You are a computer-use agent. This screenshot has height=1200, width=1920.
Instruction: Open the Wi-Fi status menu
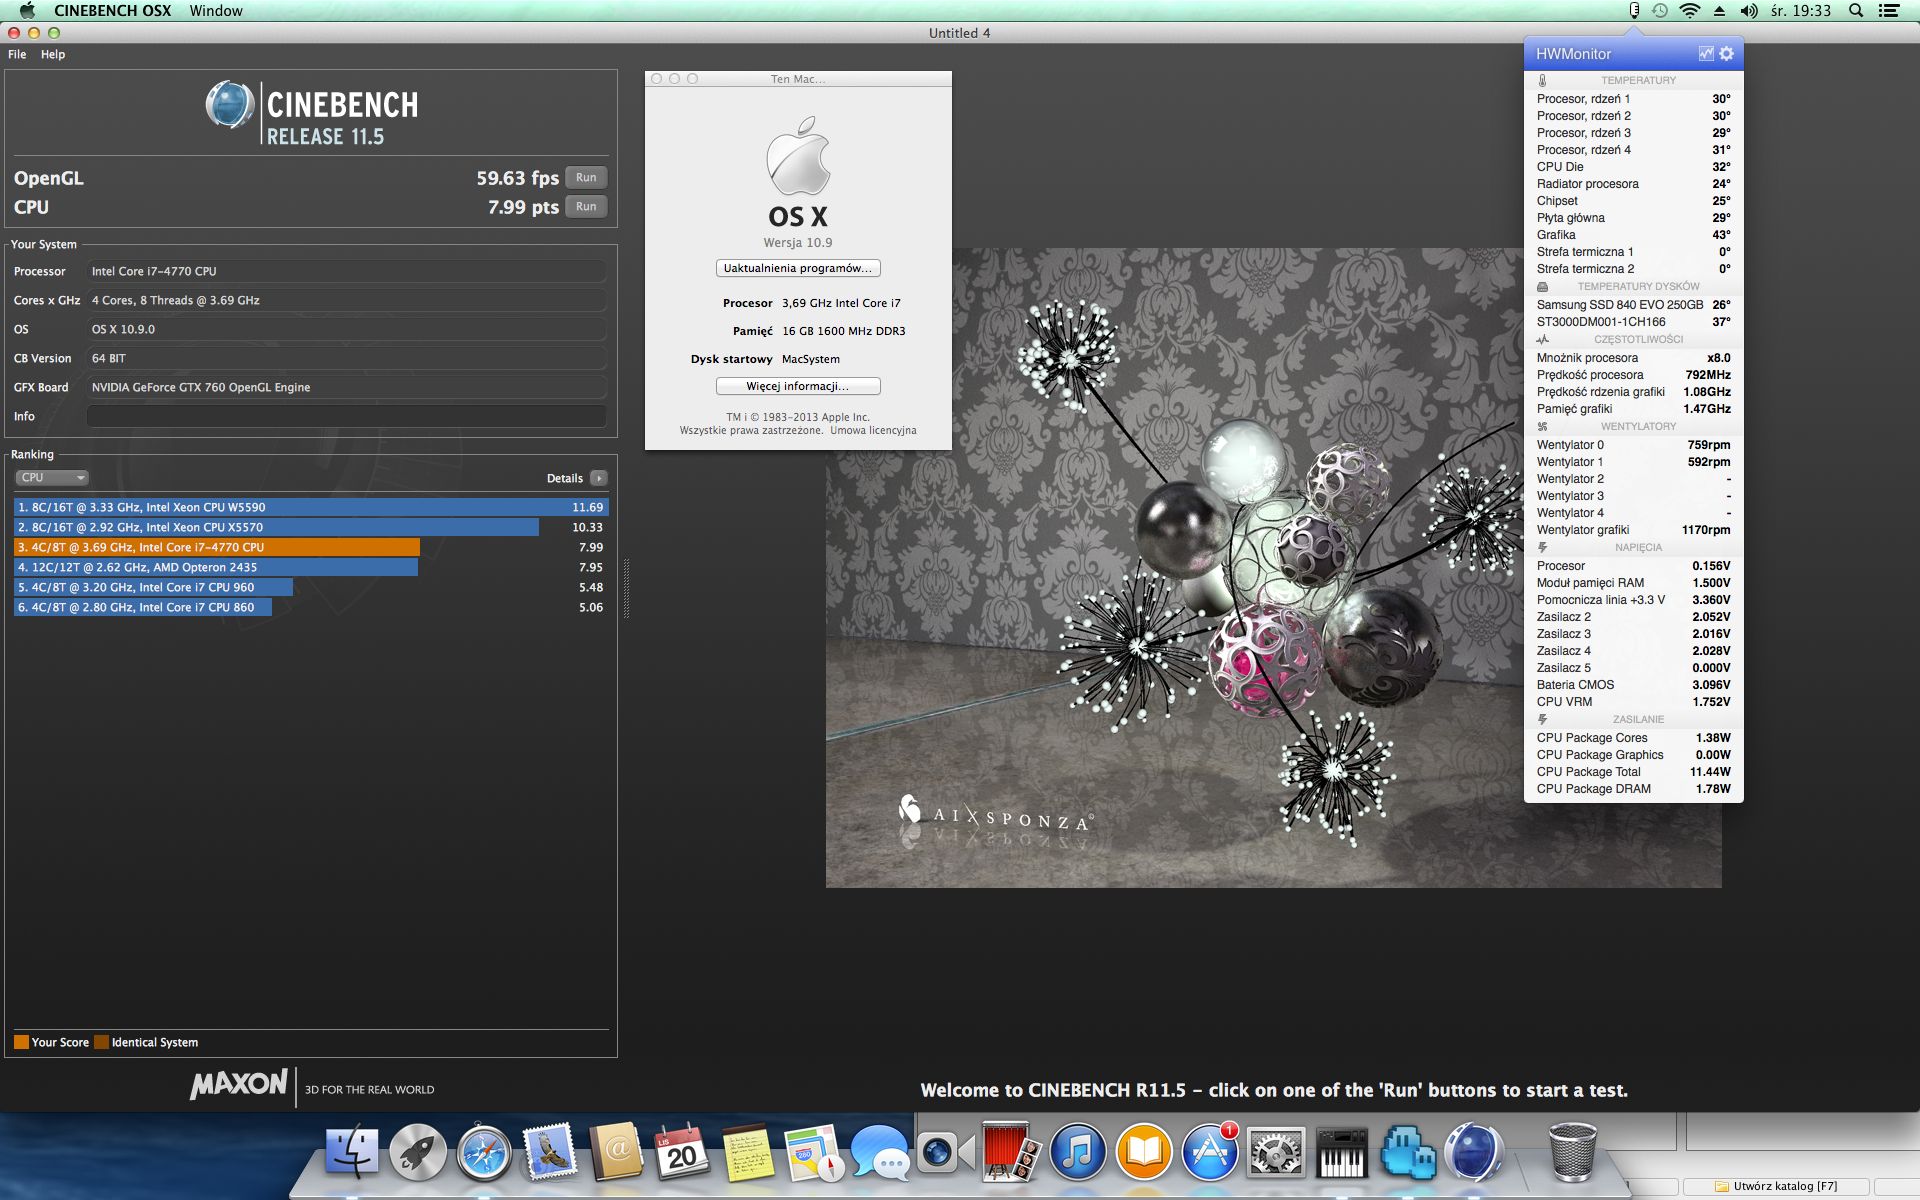[1690, 11]
